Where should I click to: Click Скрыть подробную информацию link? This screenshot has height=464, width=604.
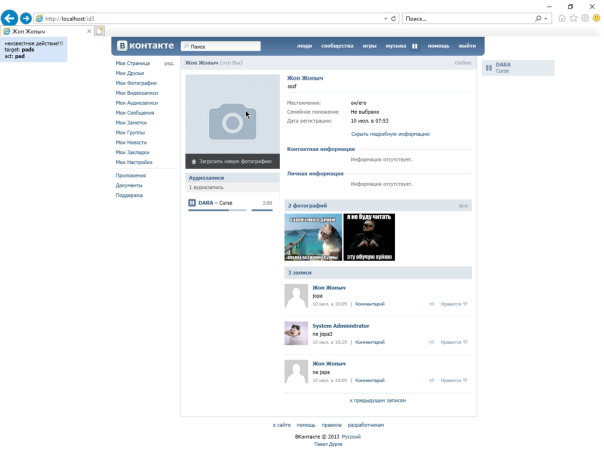click(390, 134)
